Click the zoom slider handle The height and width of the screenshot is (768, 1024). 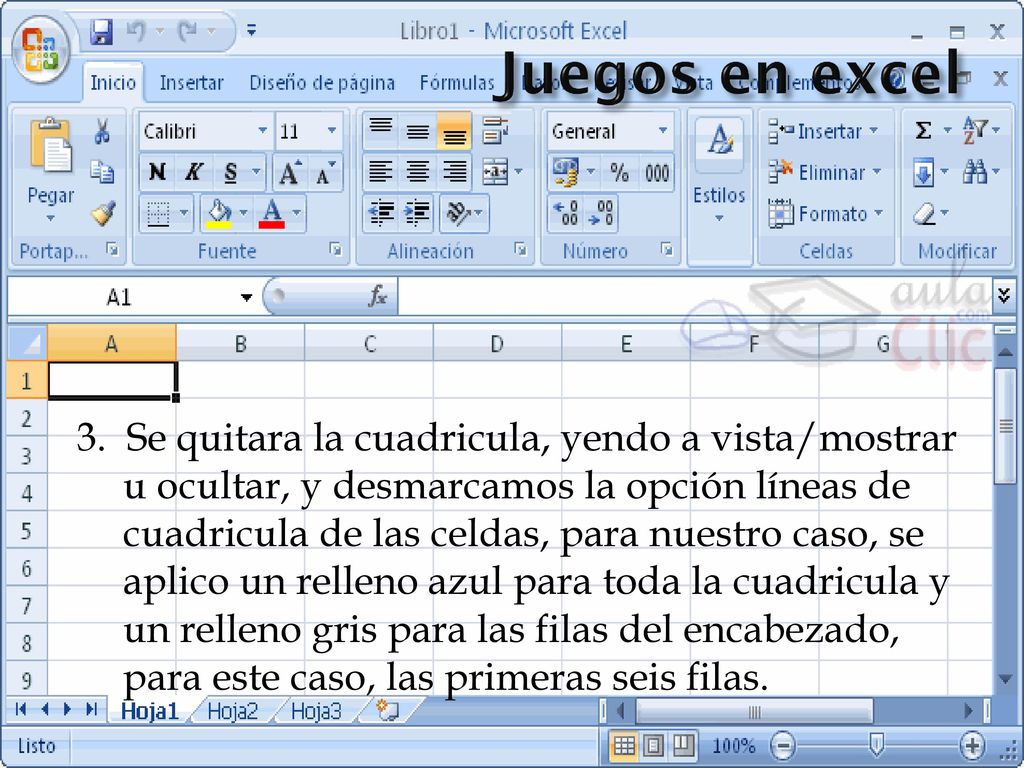pyautogui.click(x=876, y=744)
